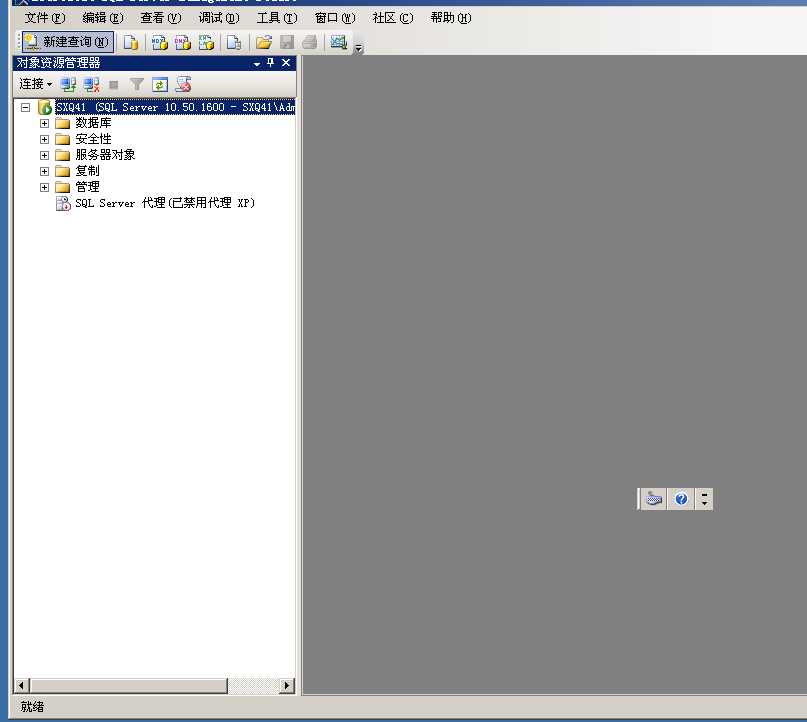Viewport: 807px width, 722px height.
Task: Expand the 数据库 folder
Action: [44, 124]
